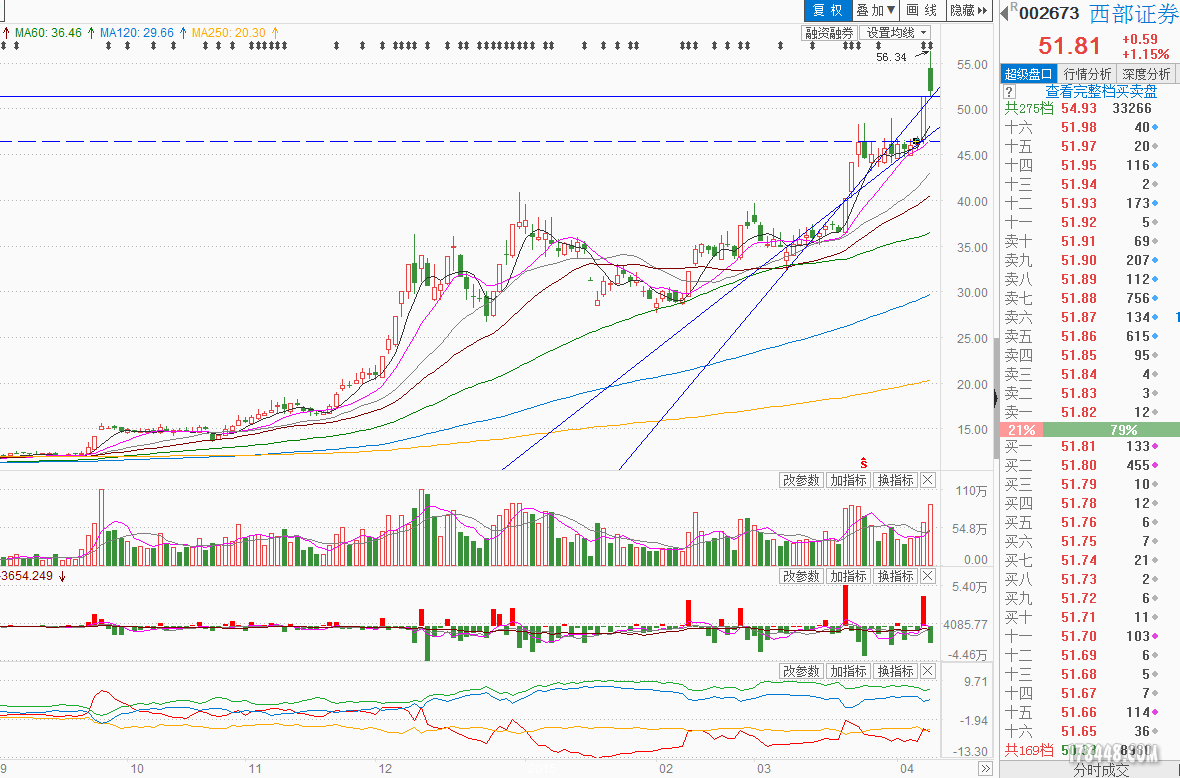Click the diamond marker beside volume 756
This screenshot has height=778, width=1180.
(1155, 299)
